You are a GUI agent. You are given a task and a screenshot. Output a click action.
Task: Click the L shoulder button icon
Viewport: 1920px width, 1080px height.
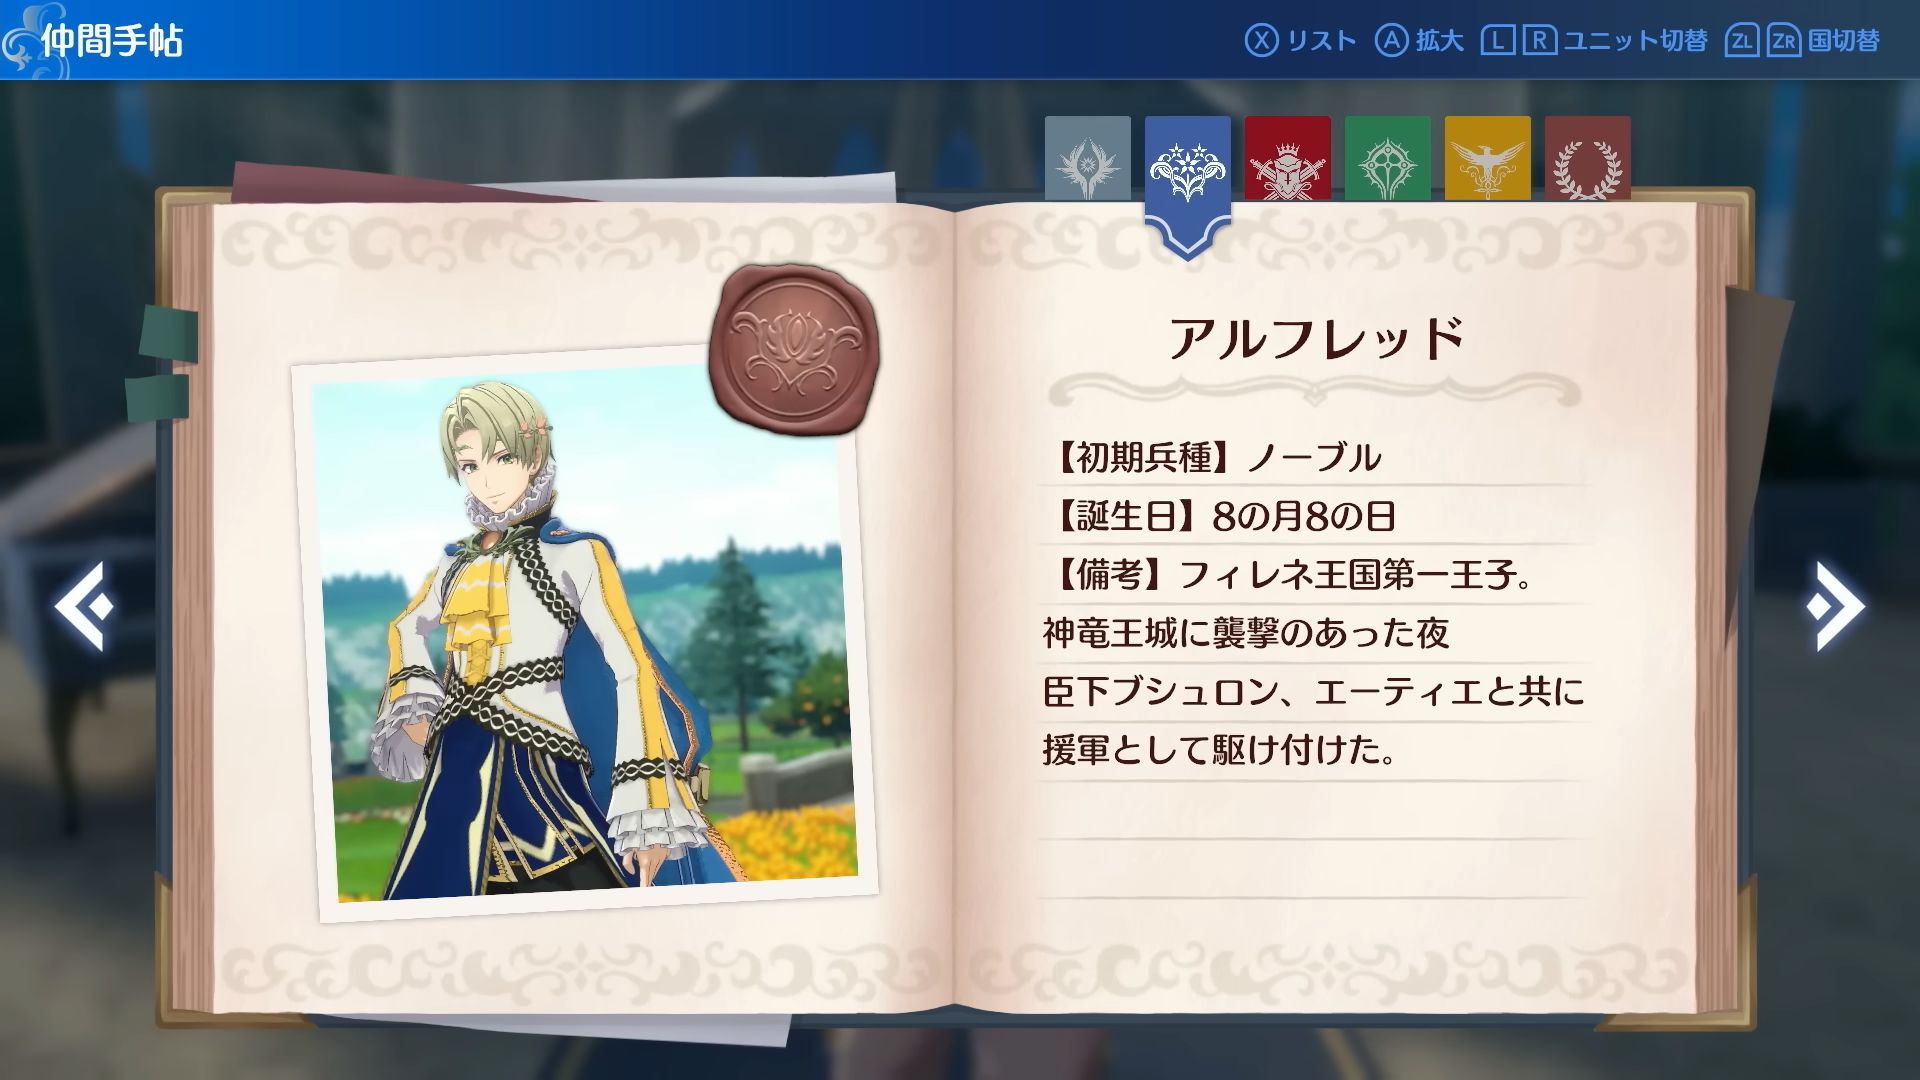tap(1497, 40)
